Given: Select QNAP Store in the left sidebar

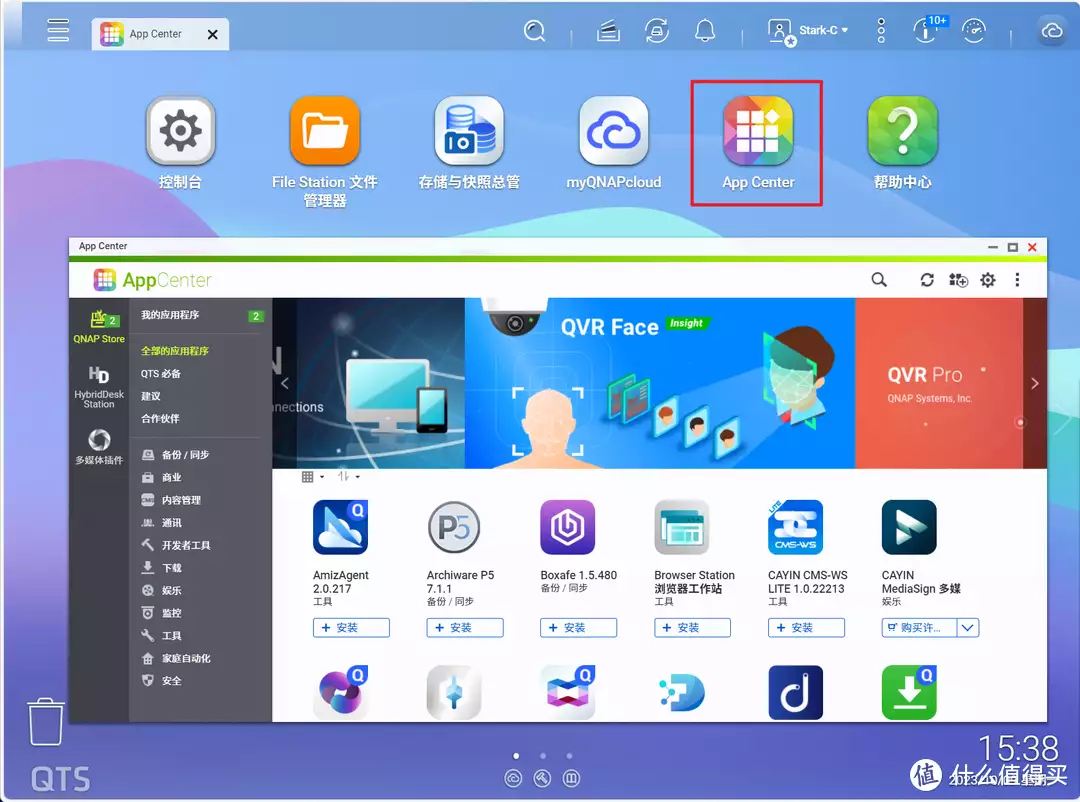Looking at the screenshot, I should click(99, 327).
